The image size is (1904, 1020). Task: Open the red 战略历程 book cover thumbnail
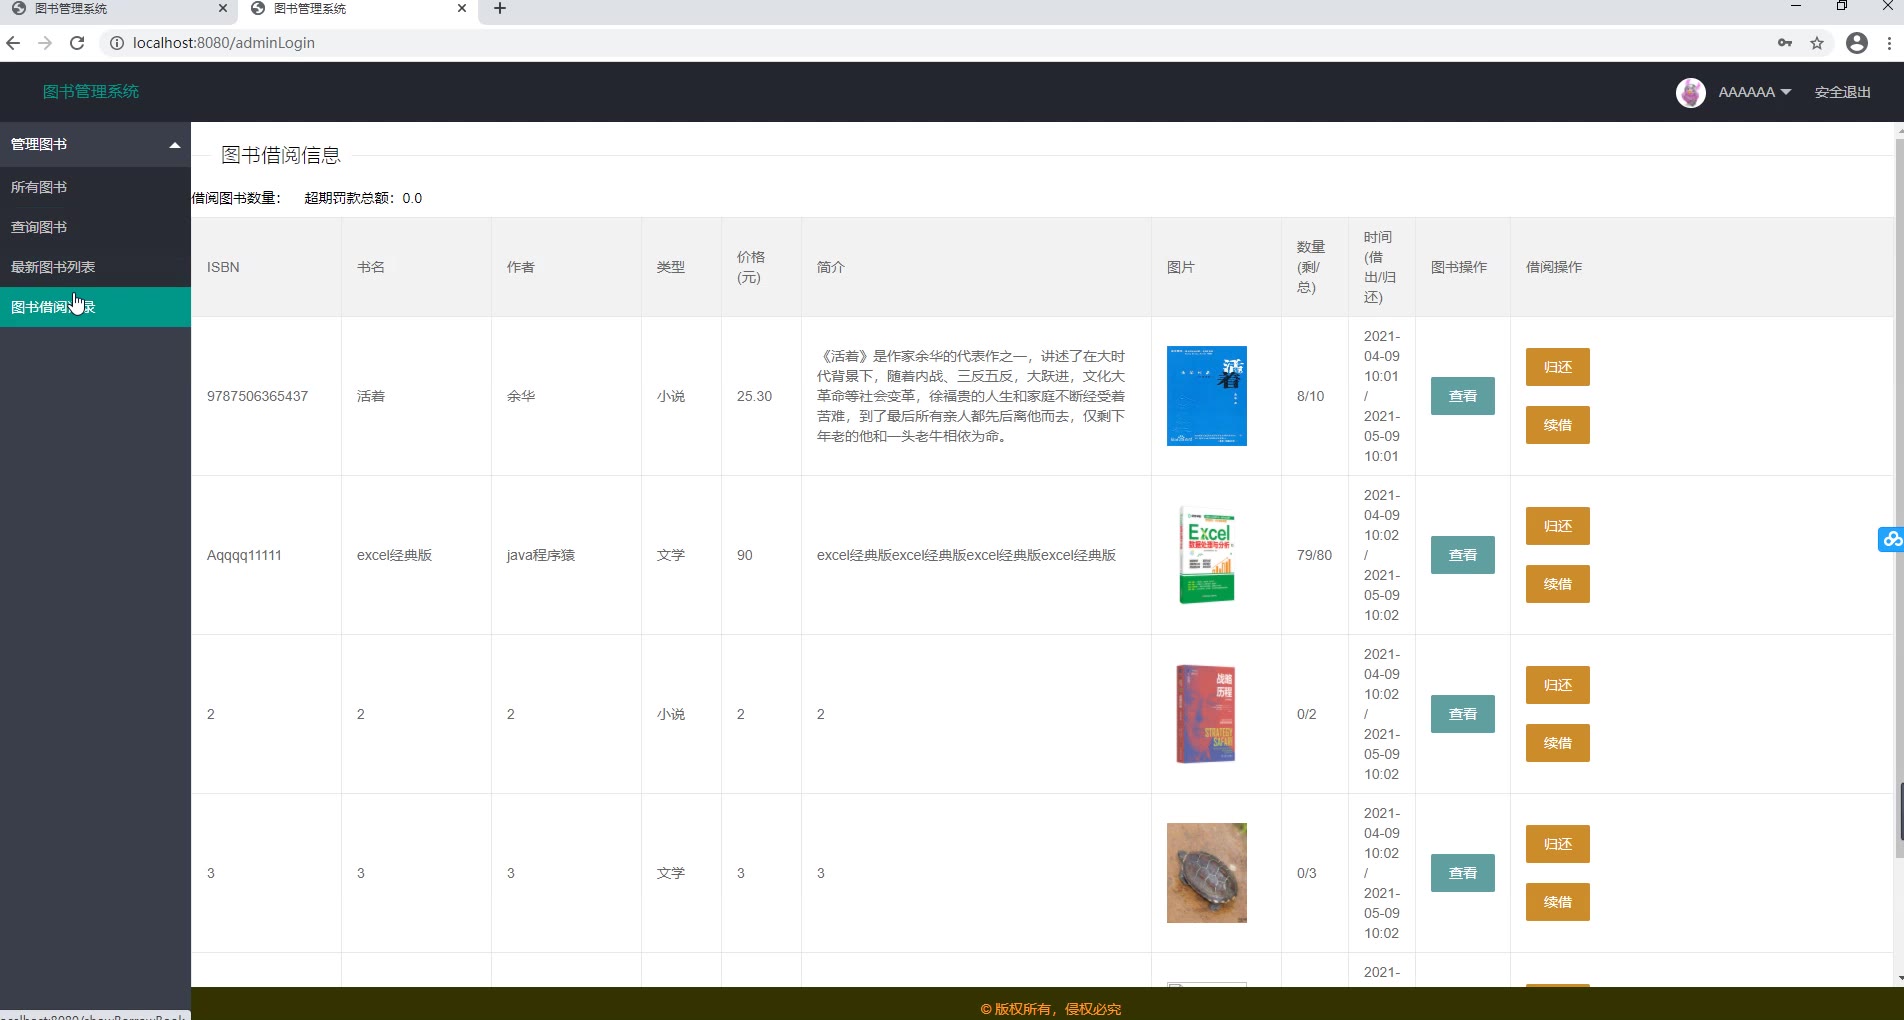(1206, 714)
